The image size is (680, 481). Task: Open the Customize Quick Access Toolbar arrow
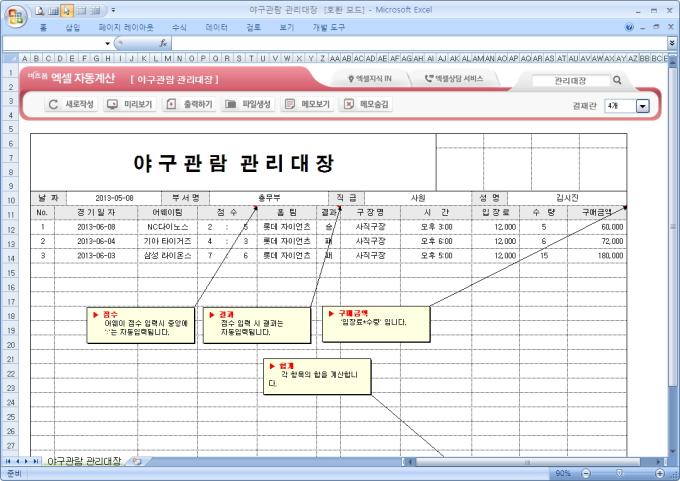pos(113,10)
